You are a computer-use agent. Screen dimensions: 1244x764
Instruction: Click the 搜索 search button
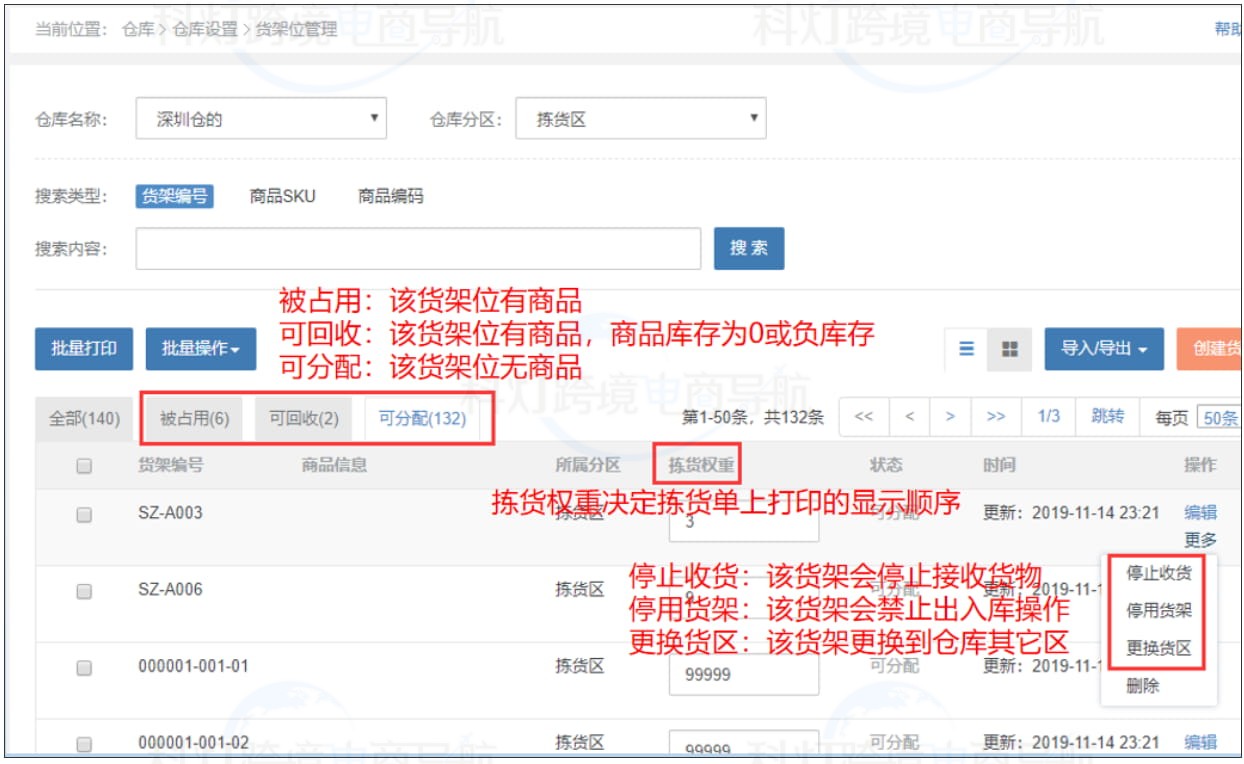[x=750, y=248]
